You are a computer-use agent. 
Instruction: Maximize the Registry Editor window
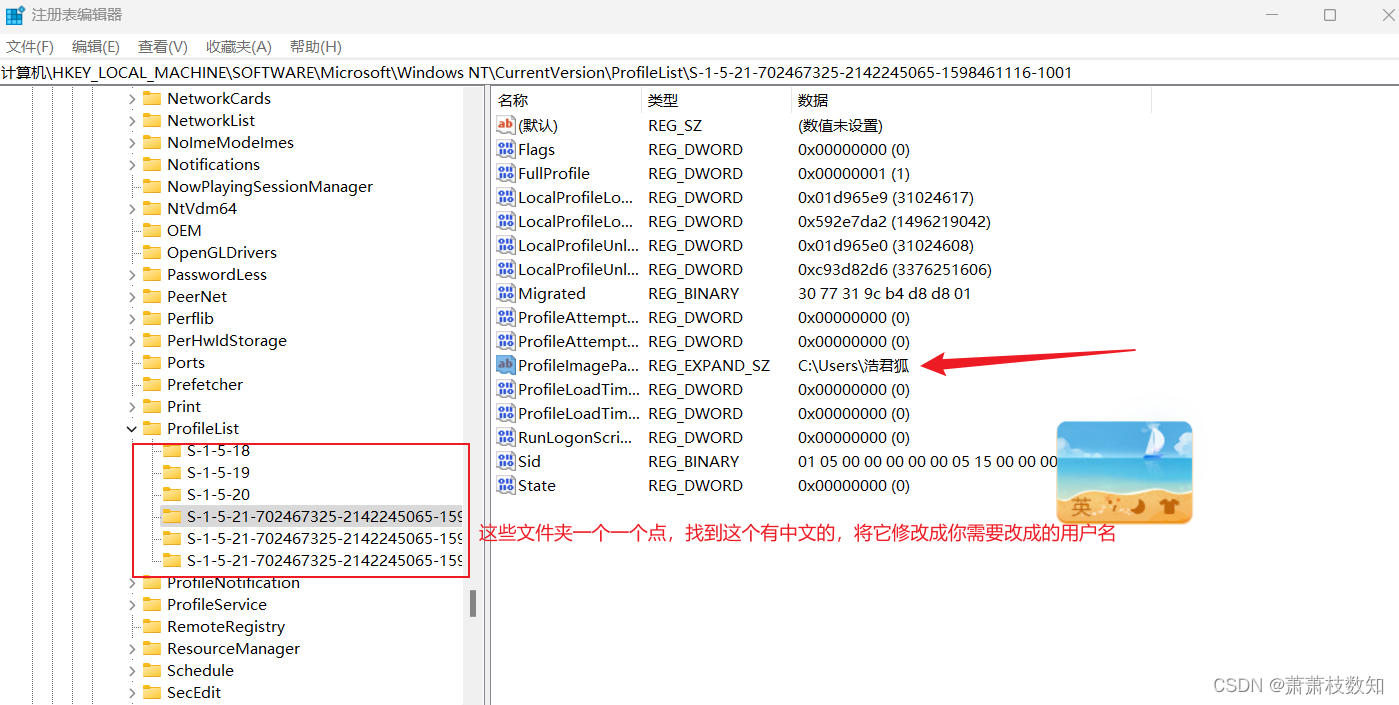1330,15
